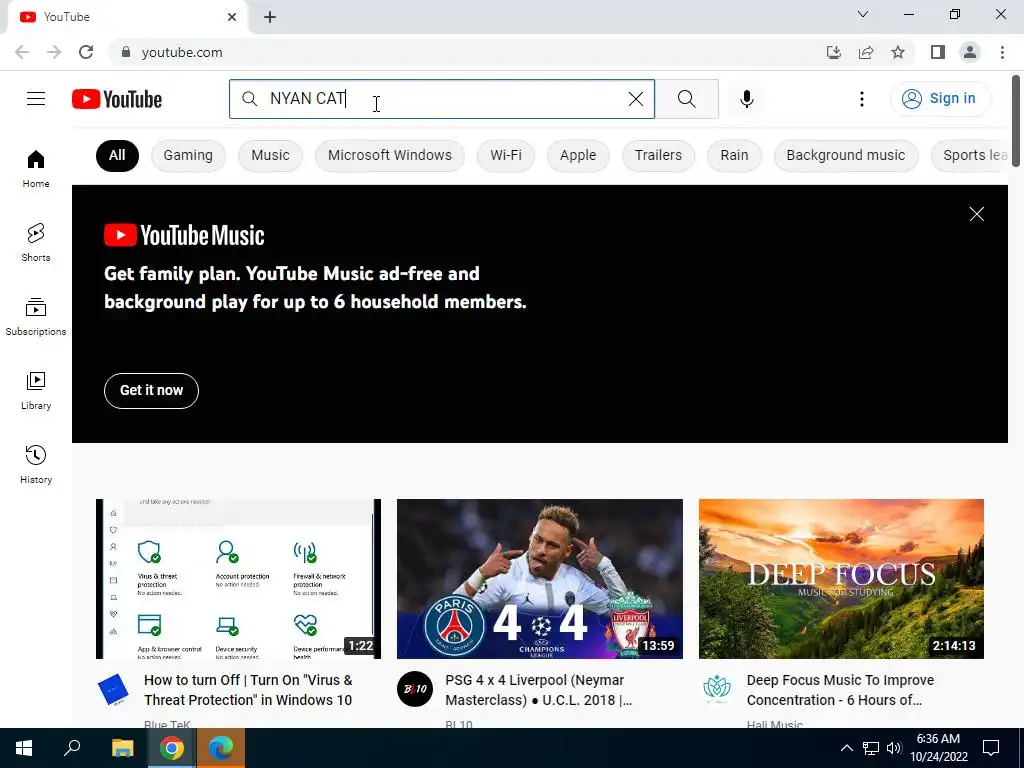Open Windows taskbar search
Screen dimensions: 1024x768
click(x=72, y=748)
